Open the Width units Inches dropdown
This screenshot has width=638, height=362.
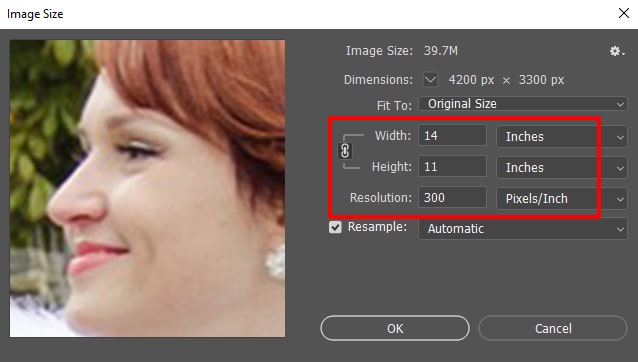(562, 136)
